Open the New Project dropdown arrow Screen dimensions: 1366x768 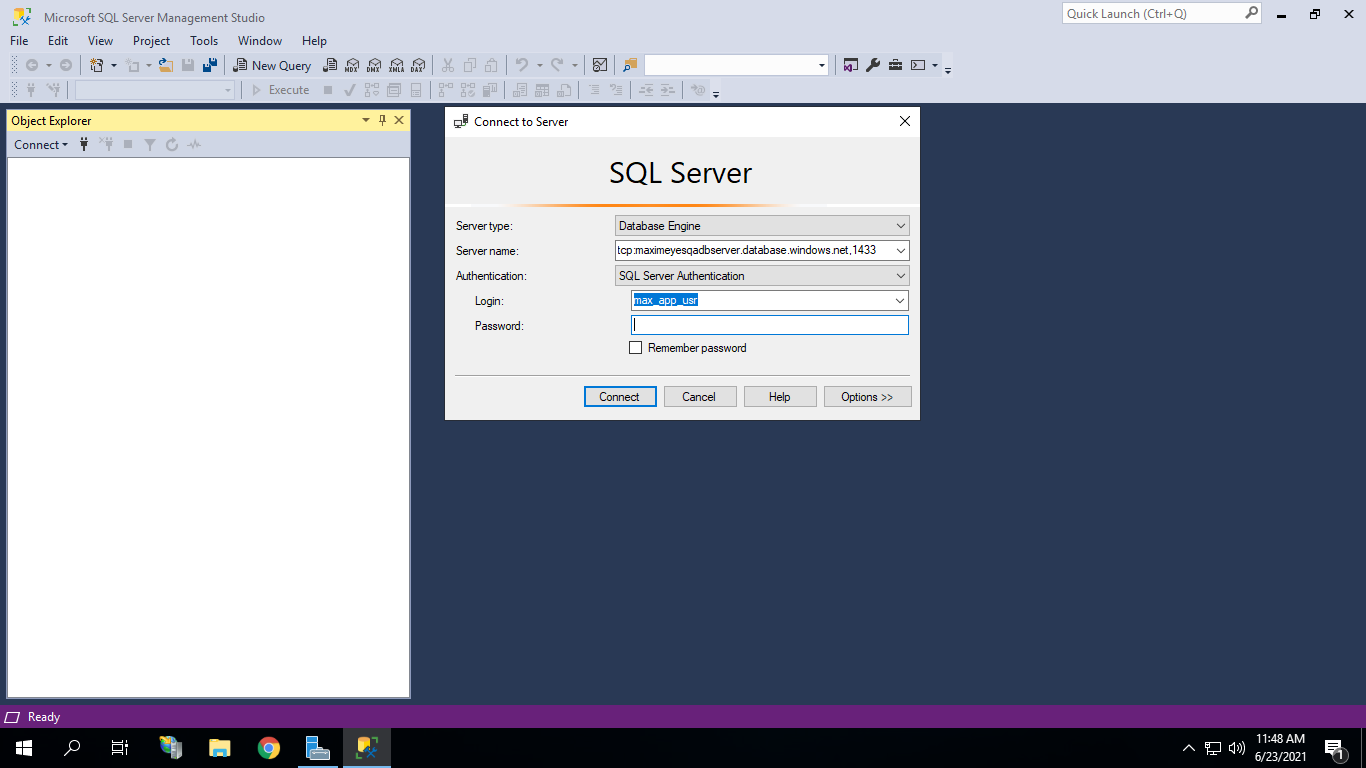[113, 65]
